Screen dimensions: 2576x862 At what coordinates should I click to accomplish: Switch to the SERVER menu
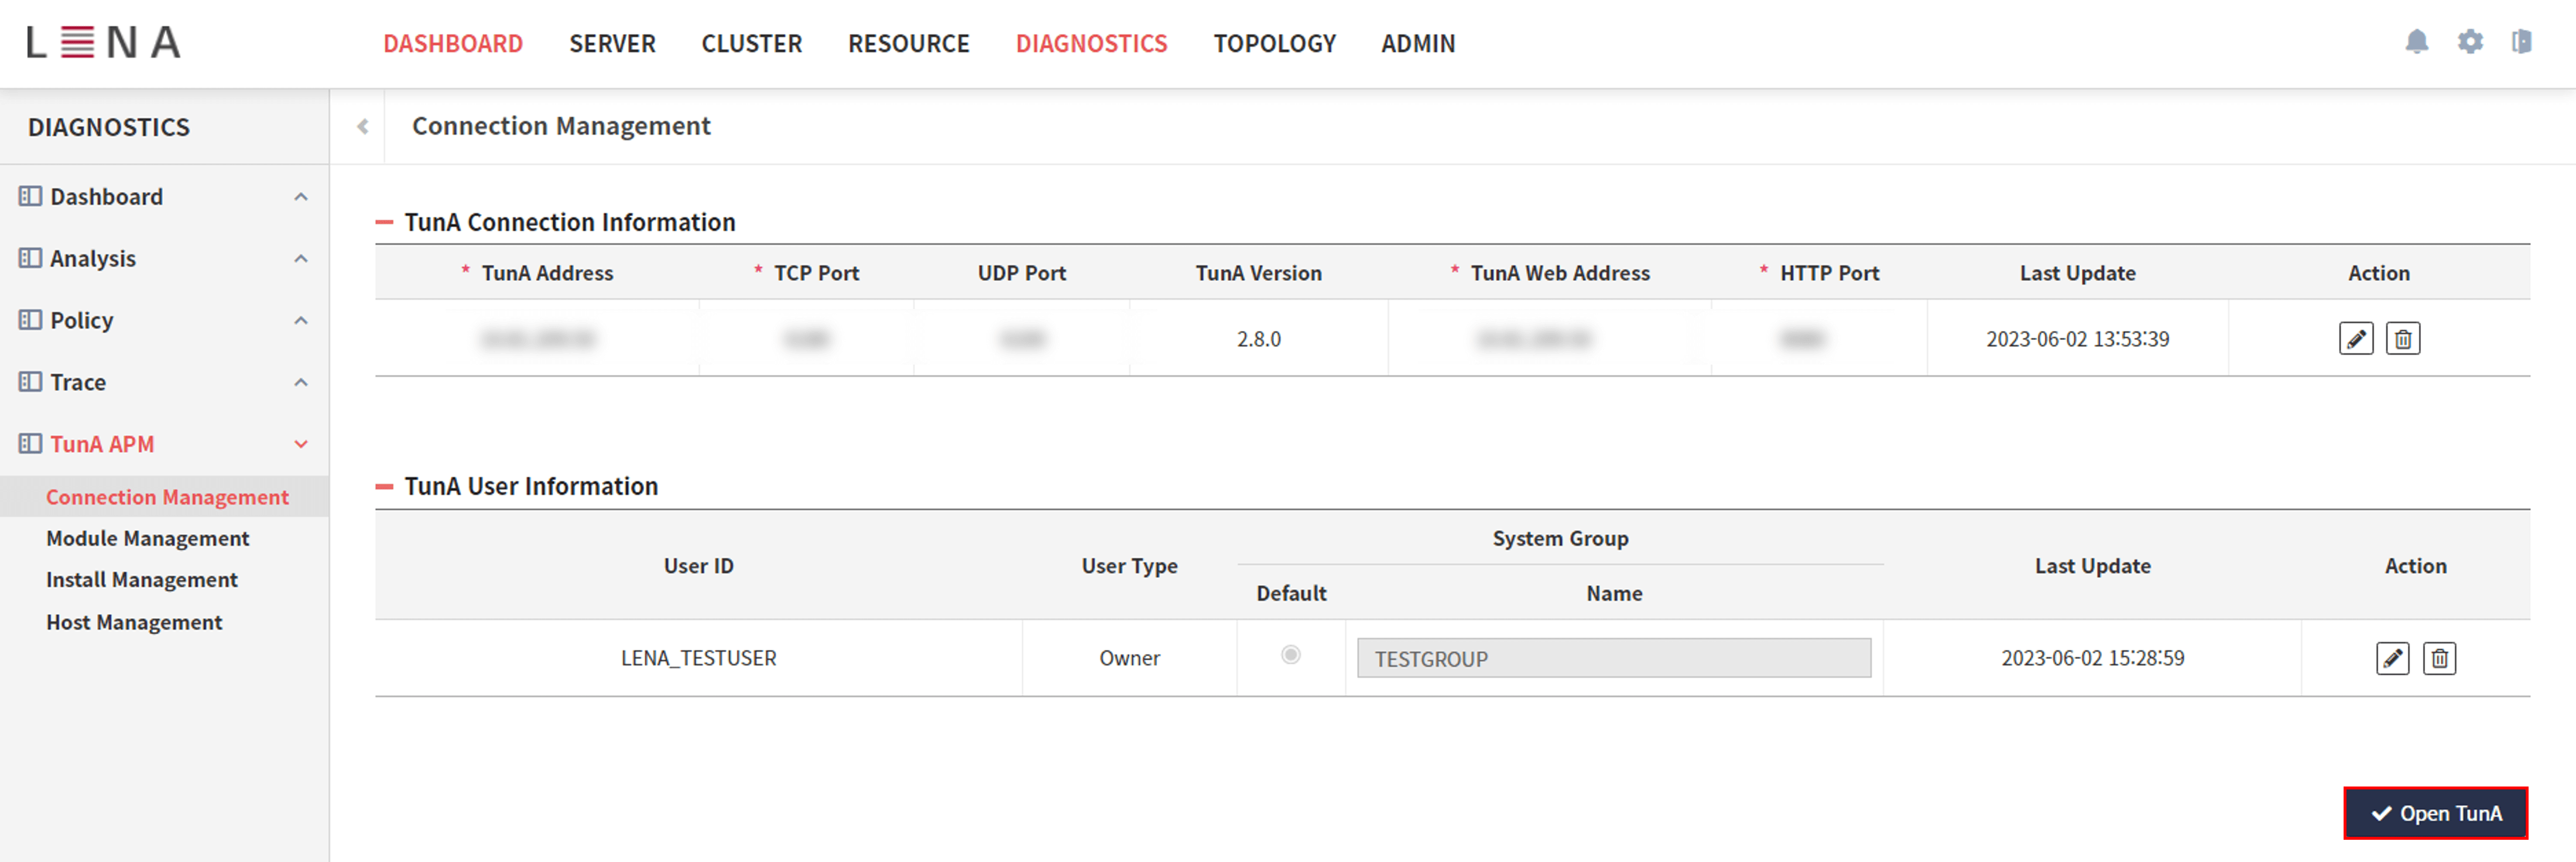click(x=612, y=43)
